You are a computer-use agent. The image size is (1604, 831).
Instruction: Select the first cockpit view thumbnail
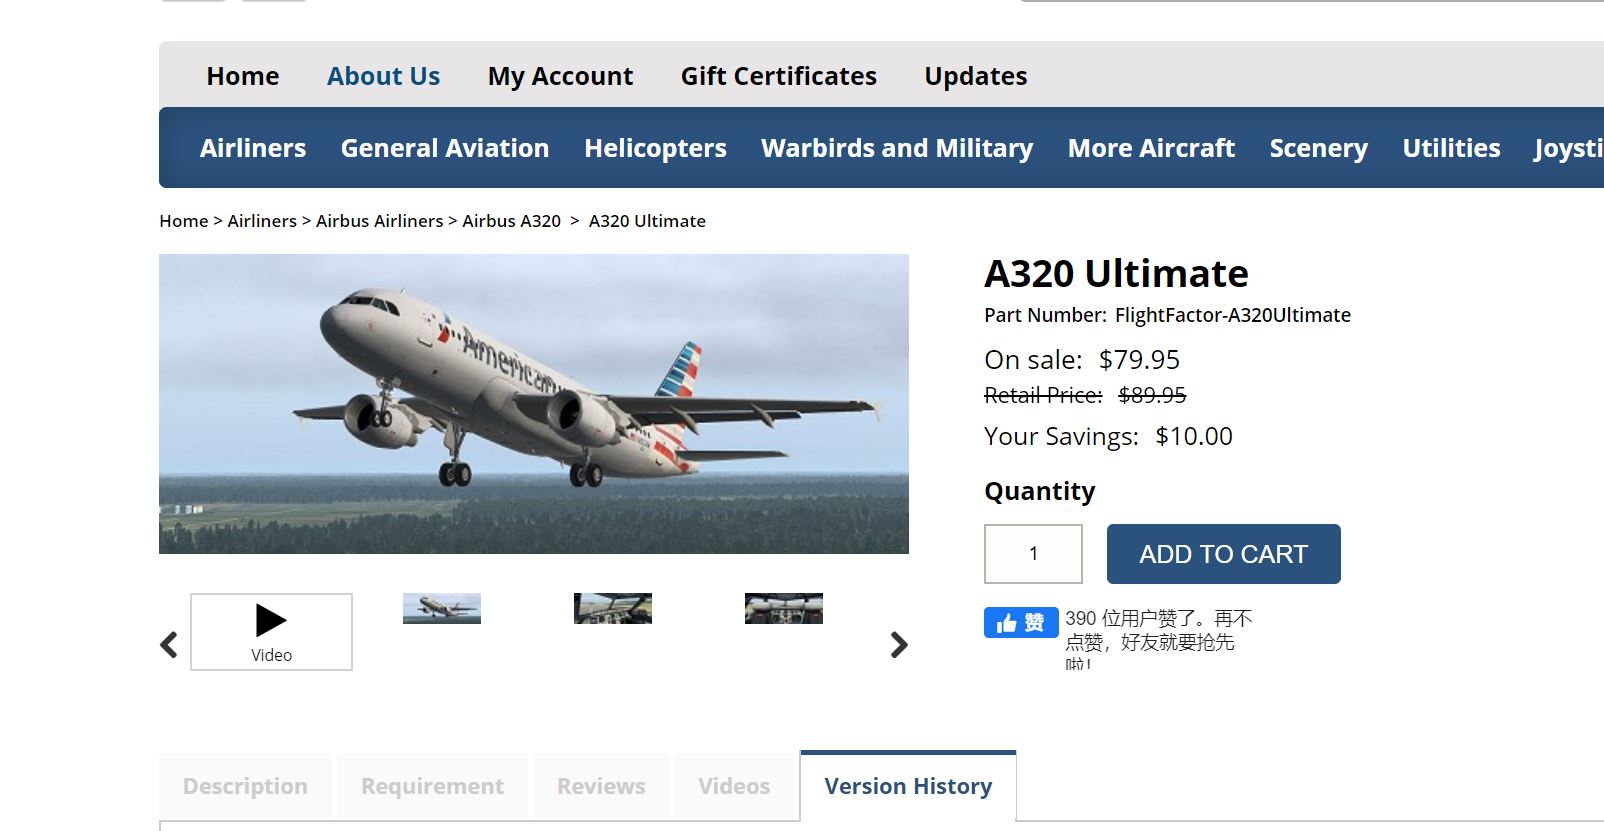tap(613, 608)
